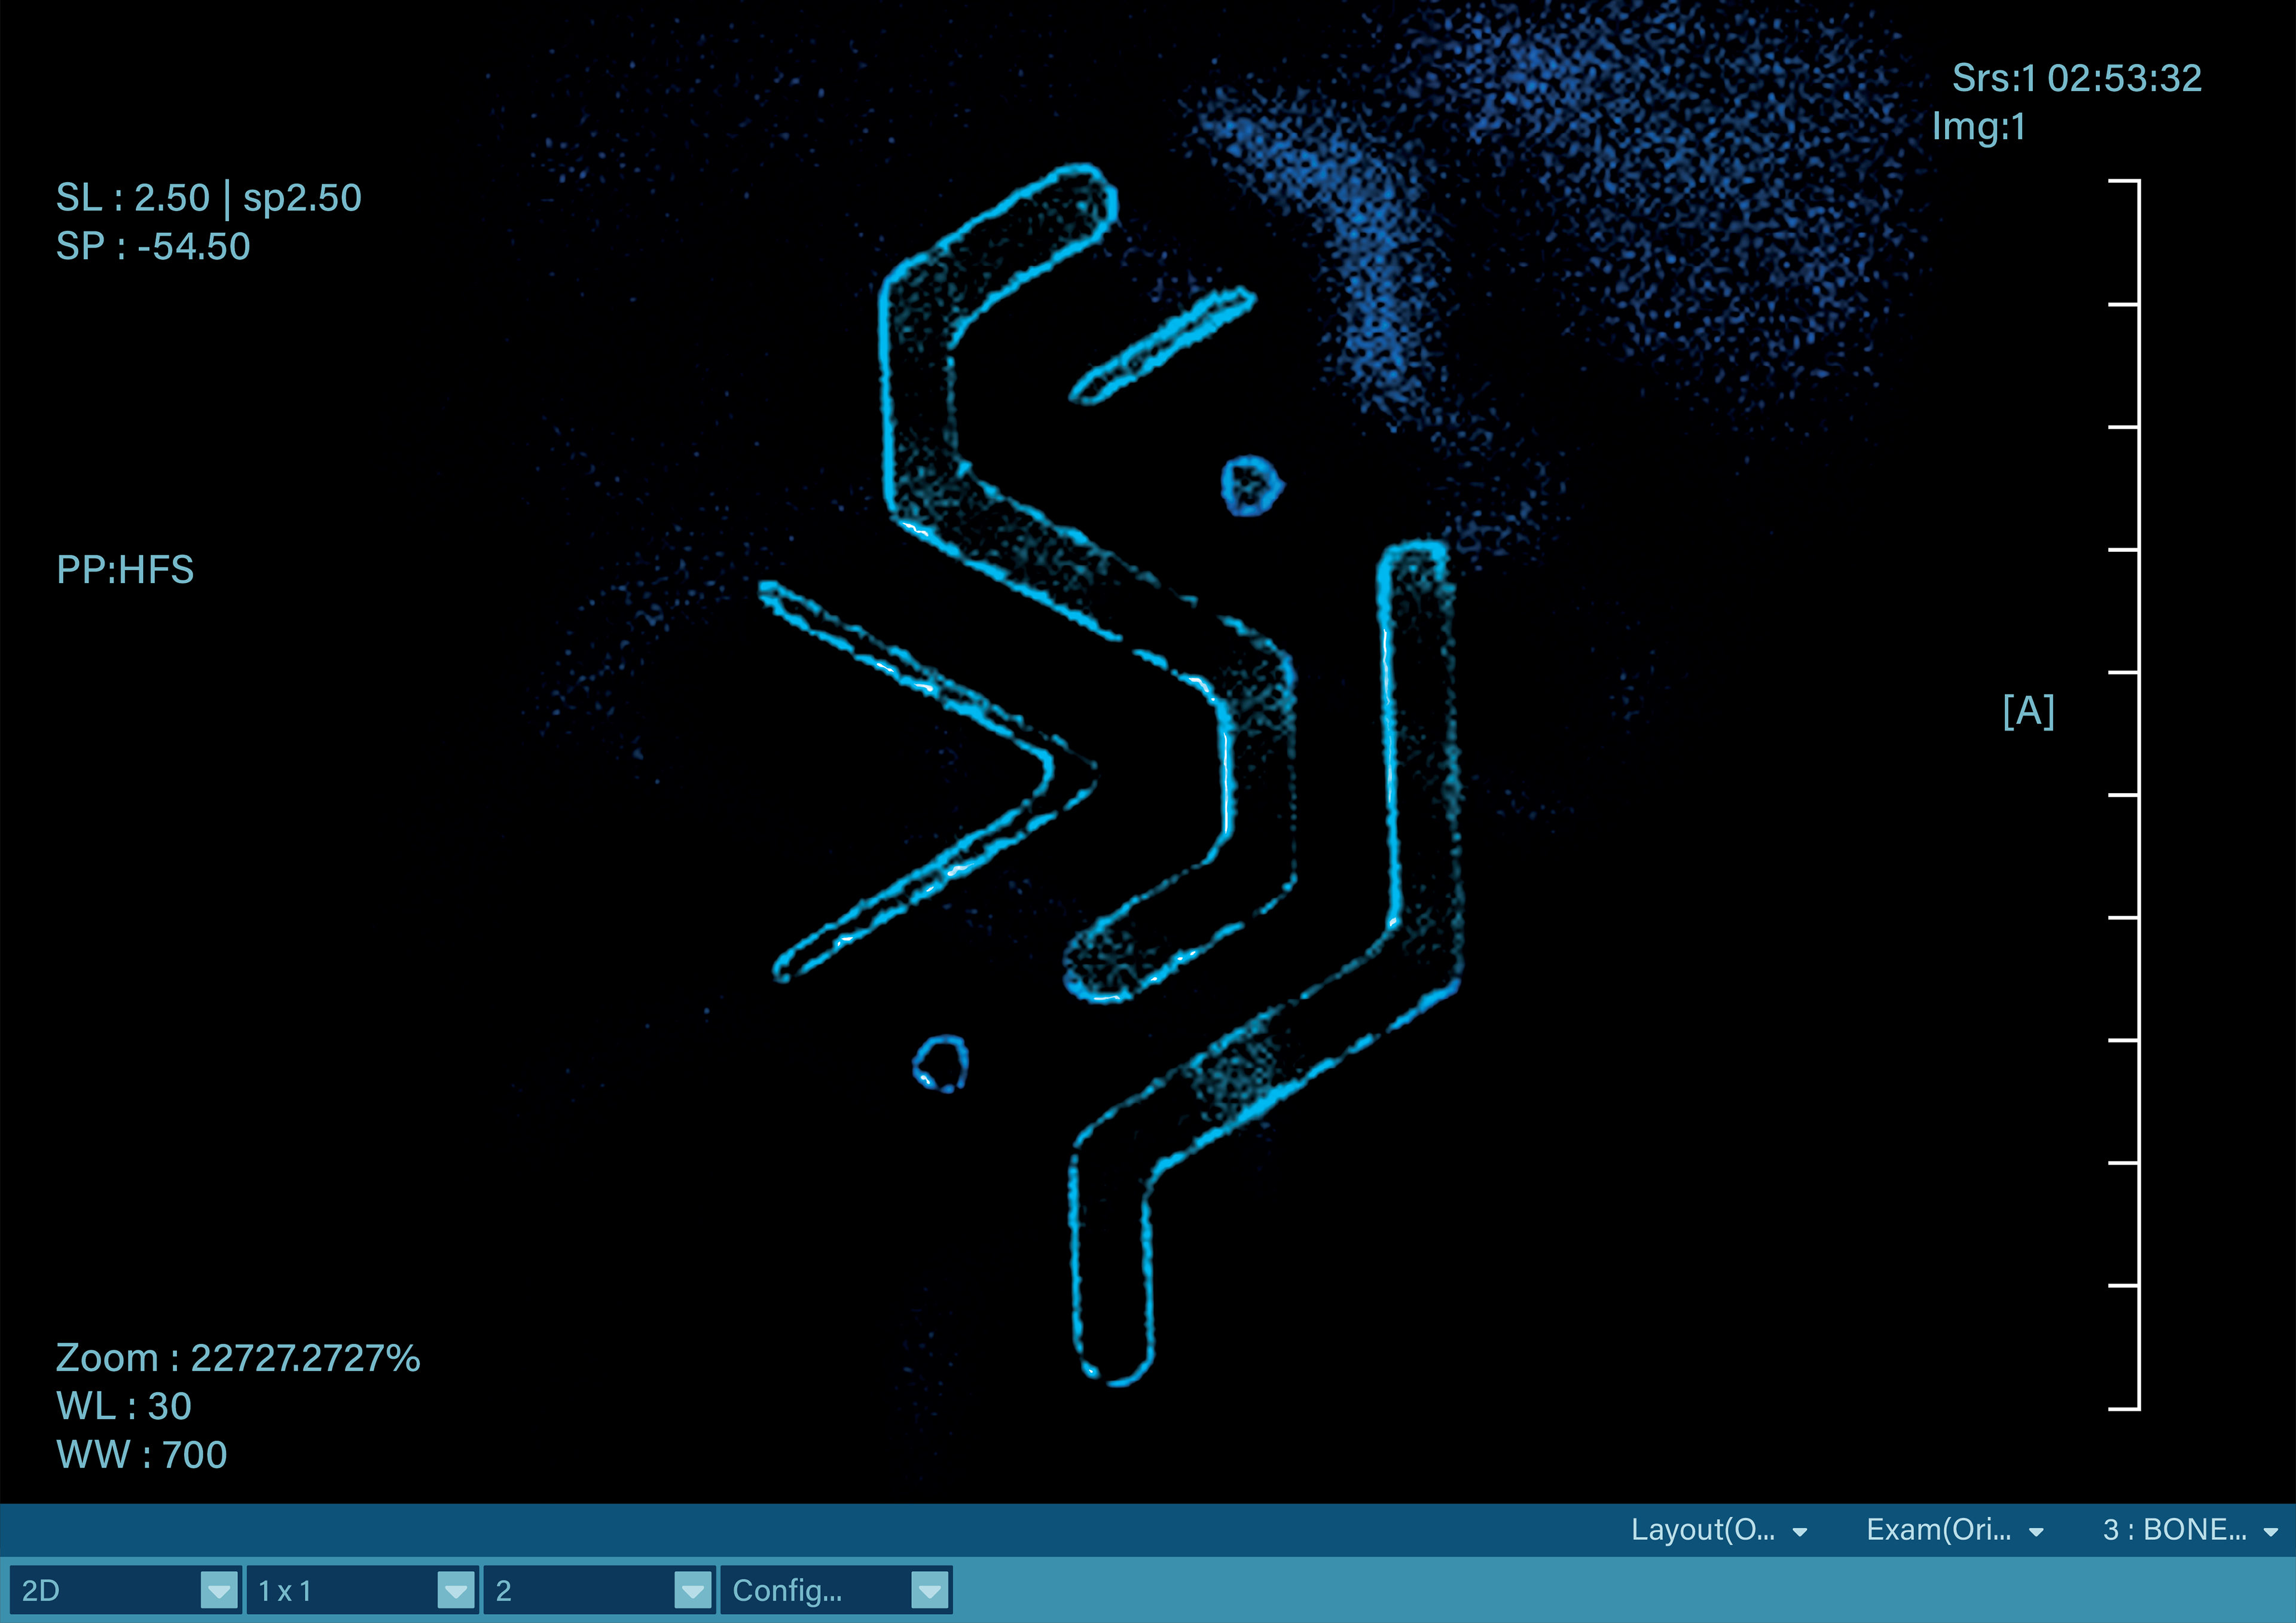Click the Srs:1 series timestamp label
Viewport: 2296px width, 1623px height.
click(x=2076, y=78)
